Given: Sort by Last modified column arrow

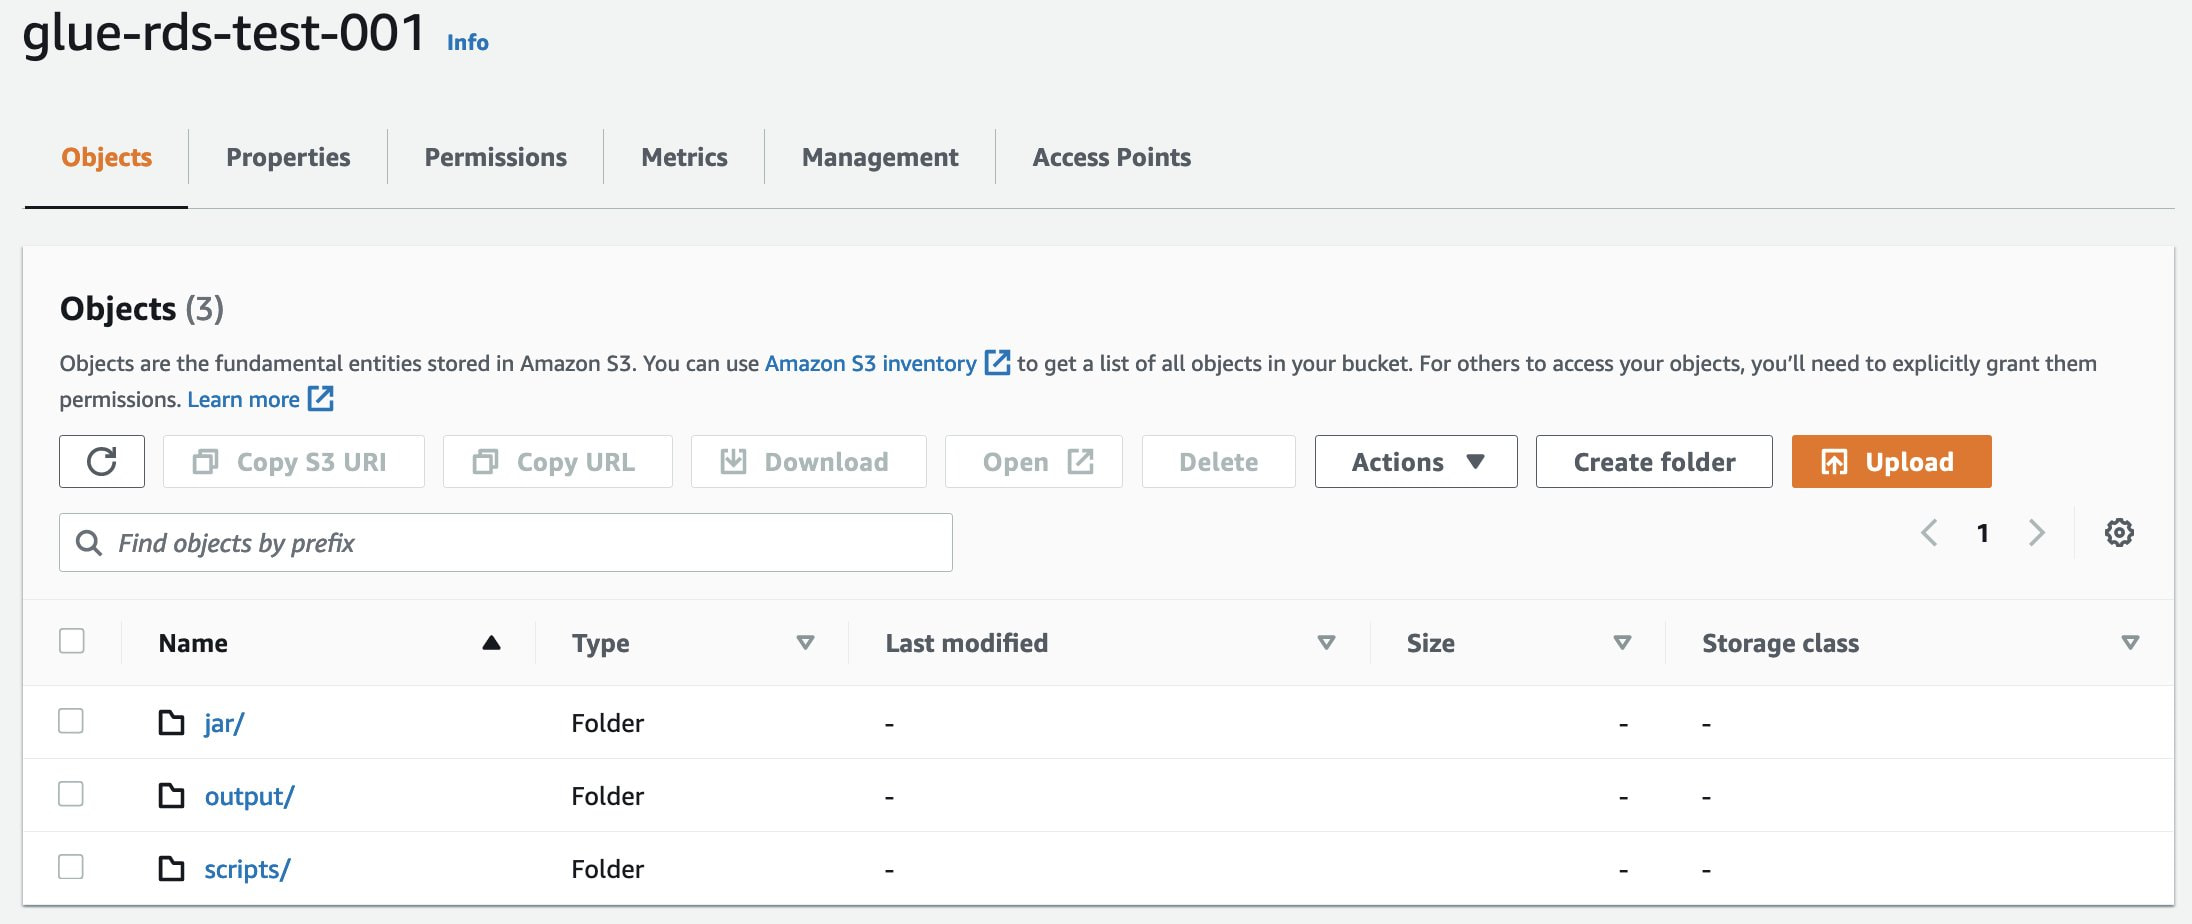Looking at the screenshot, I should (1327, 643).
